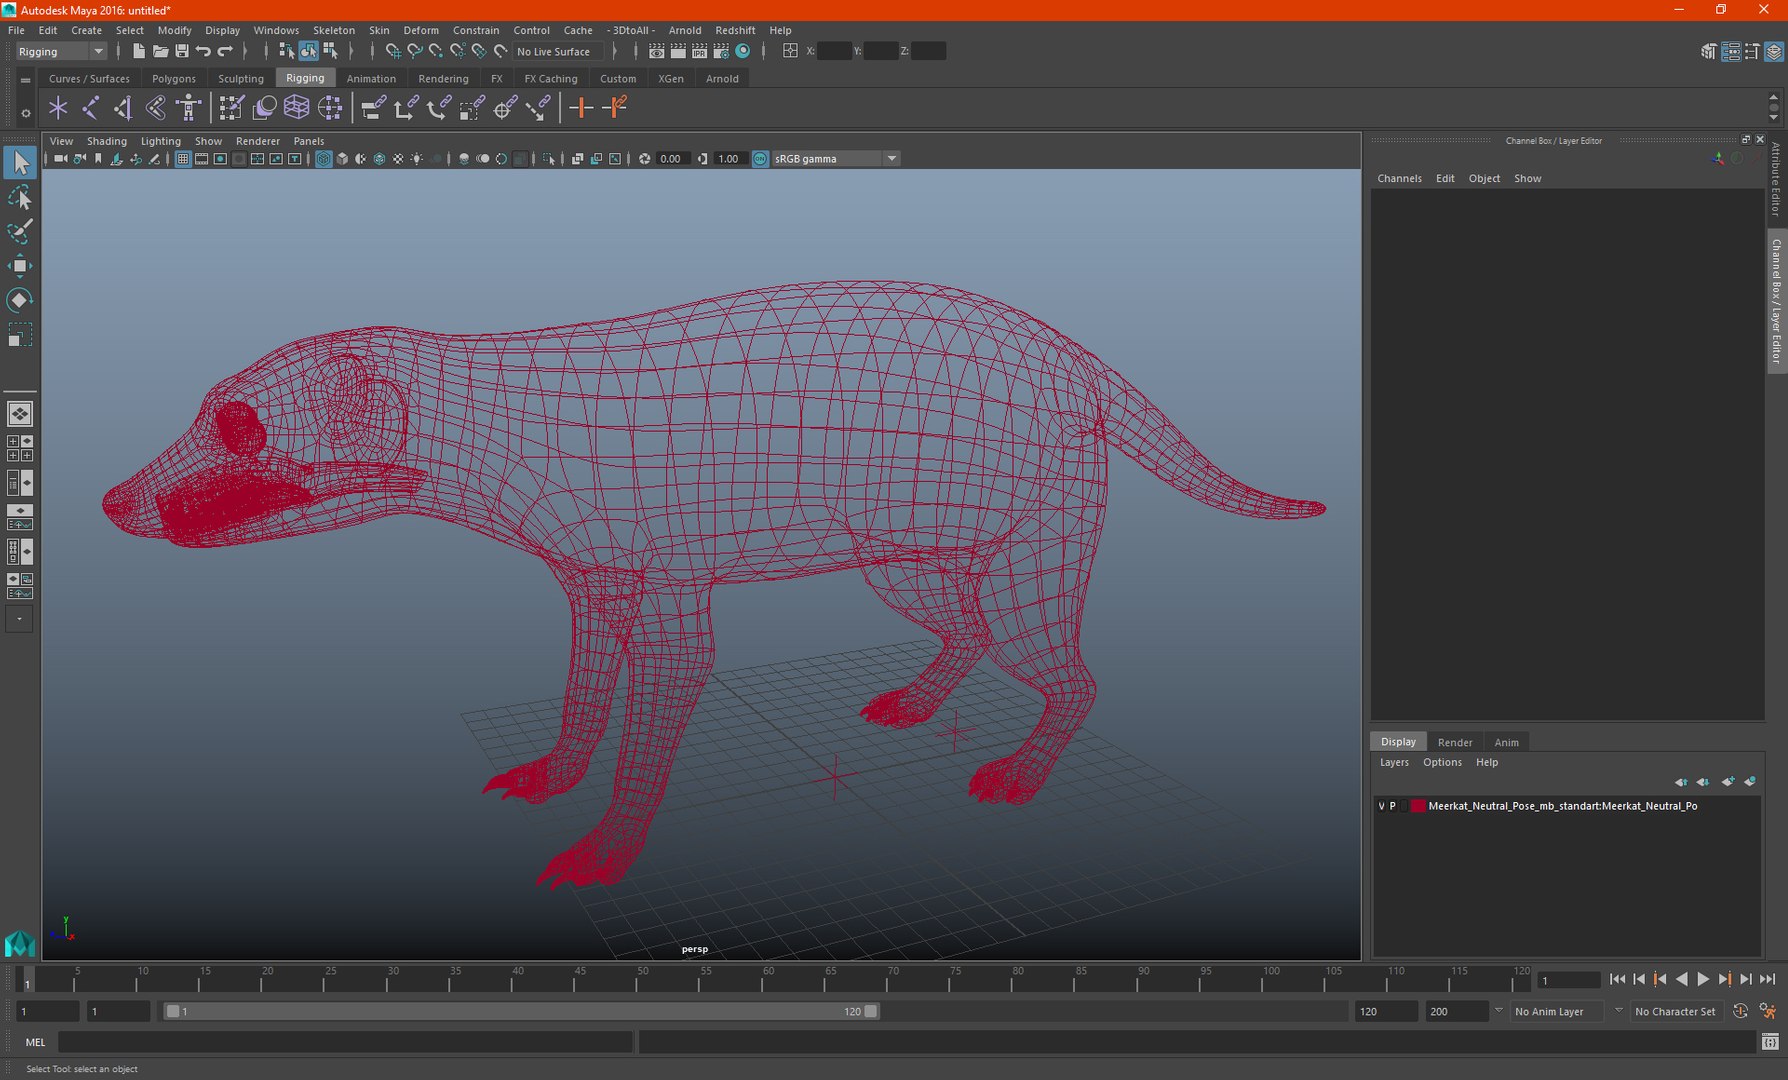The image size is (1788, 1080).
Task: Select the Select Tool arrow in toolbox
Action: [x=20, y=163]
